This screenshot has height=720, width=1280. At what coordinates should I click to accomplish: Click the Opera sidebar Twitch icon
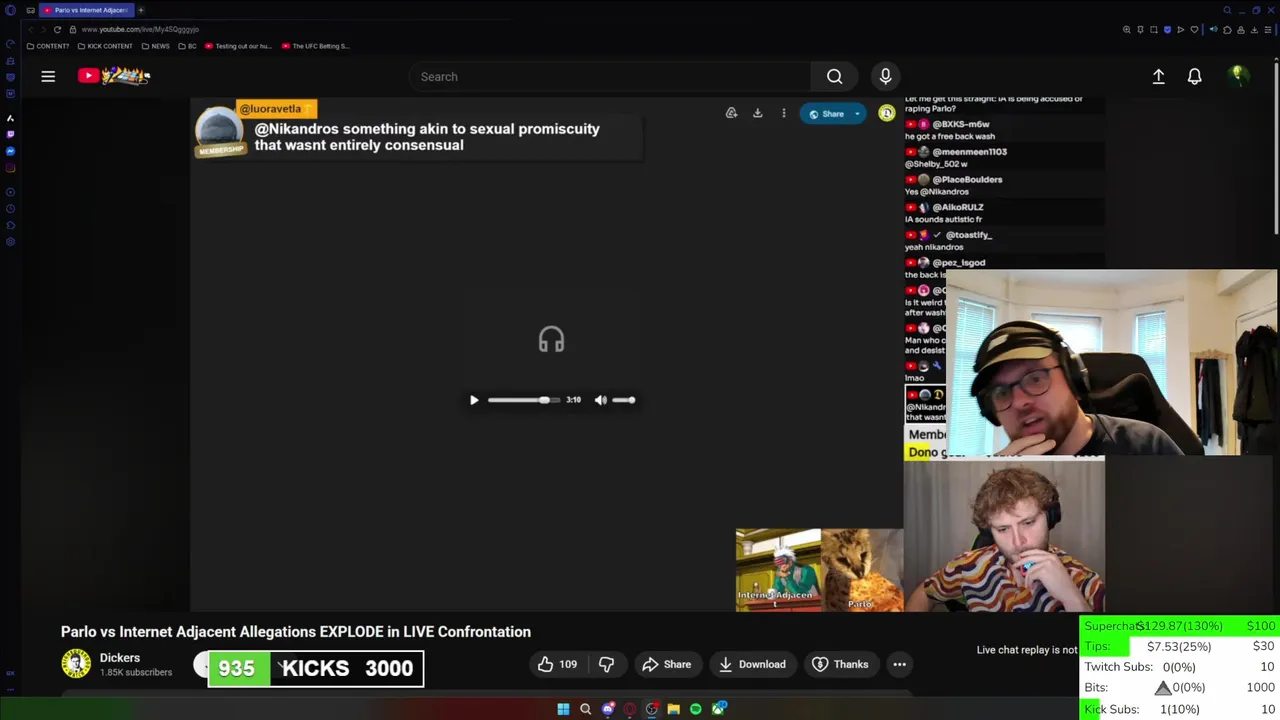tap(10, 134)
